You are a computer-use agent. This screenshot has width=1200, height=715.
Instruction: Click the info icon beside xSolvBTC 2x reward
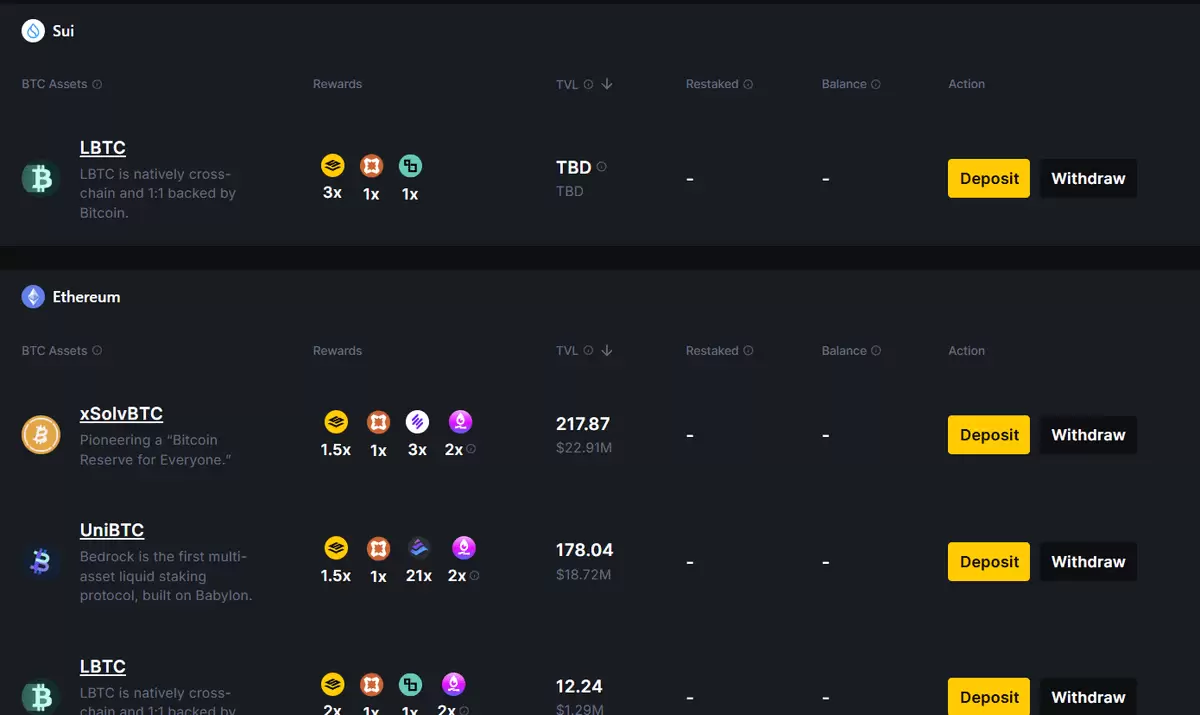[471, 449]
